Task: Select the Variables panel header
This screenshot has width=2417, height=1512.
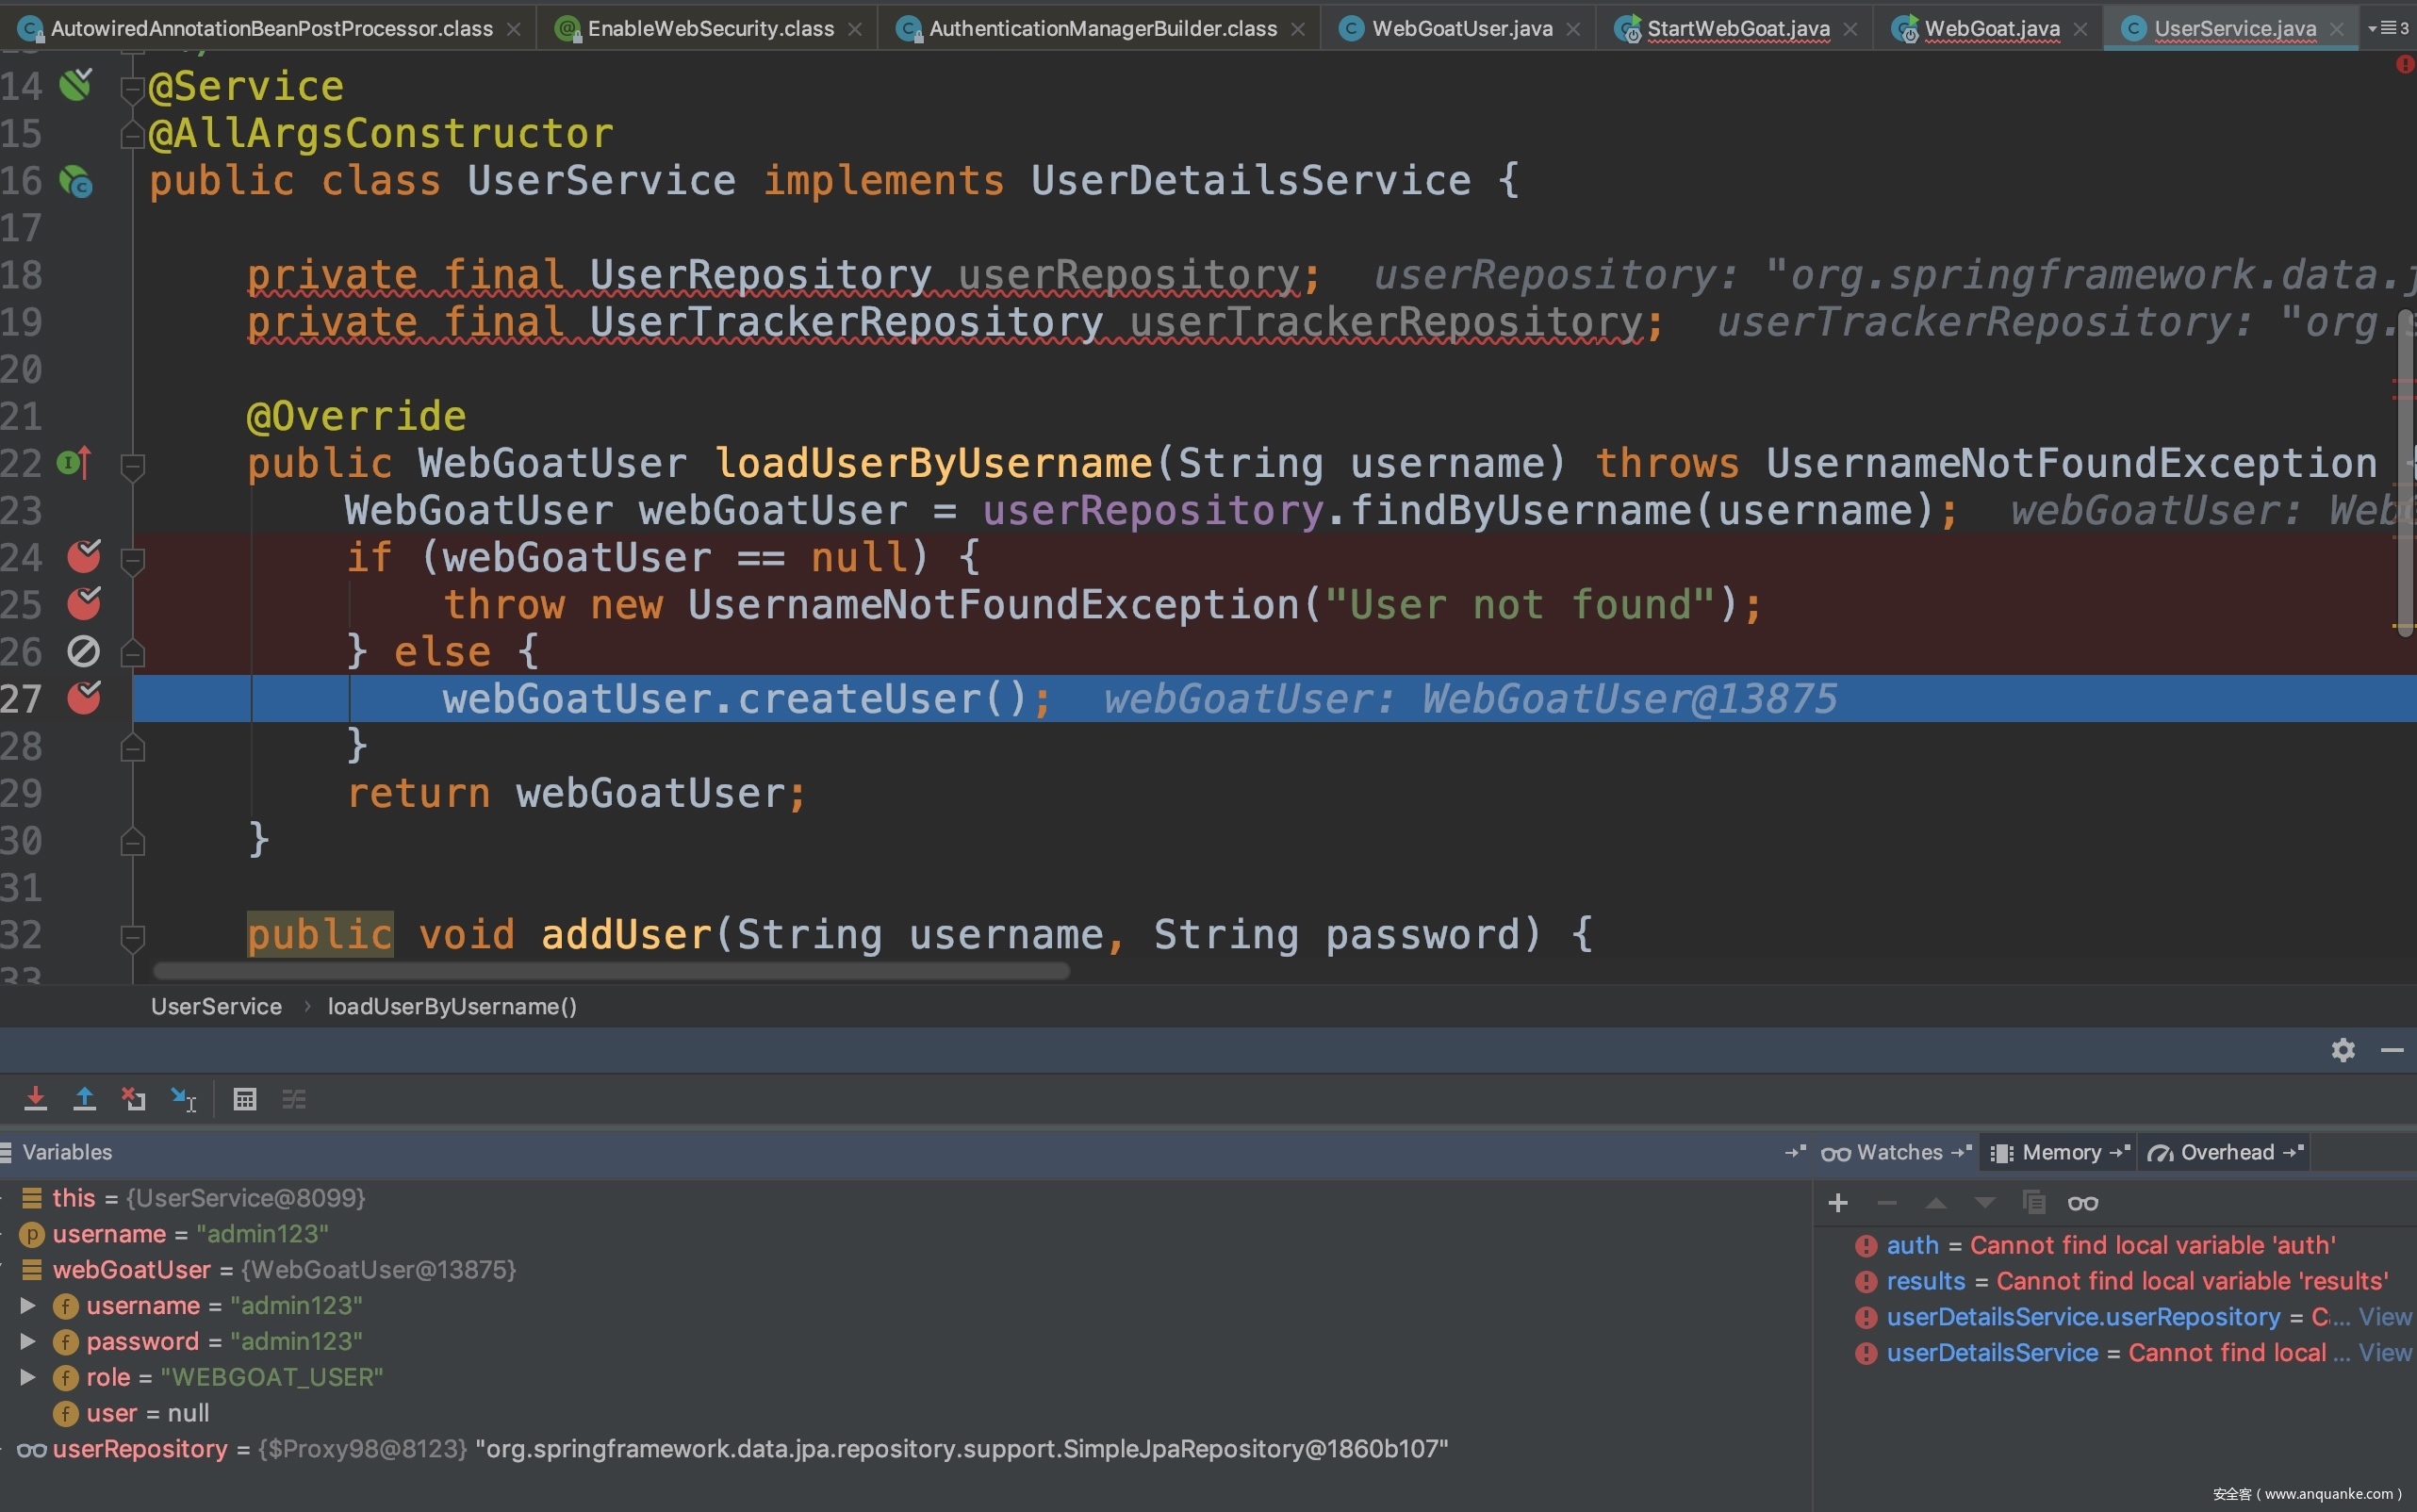Action: click(x=66, y=1152)
